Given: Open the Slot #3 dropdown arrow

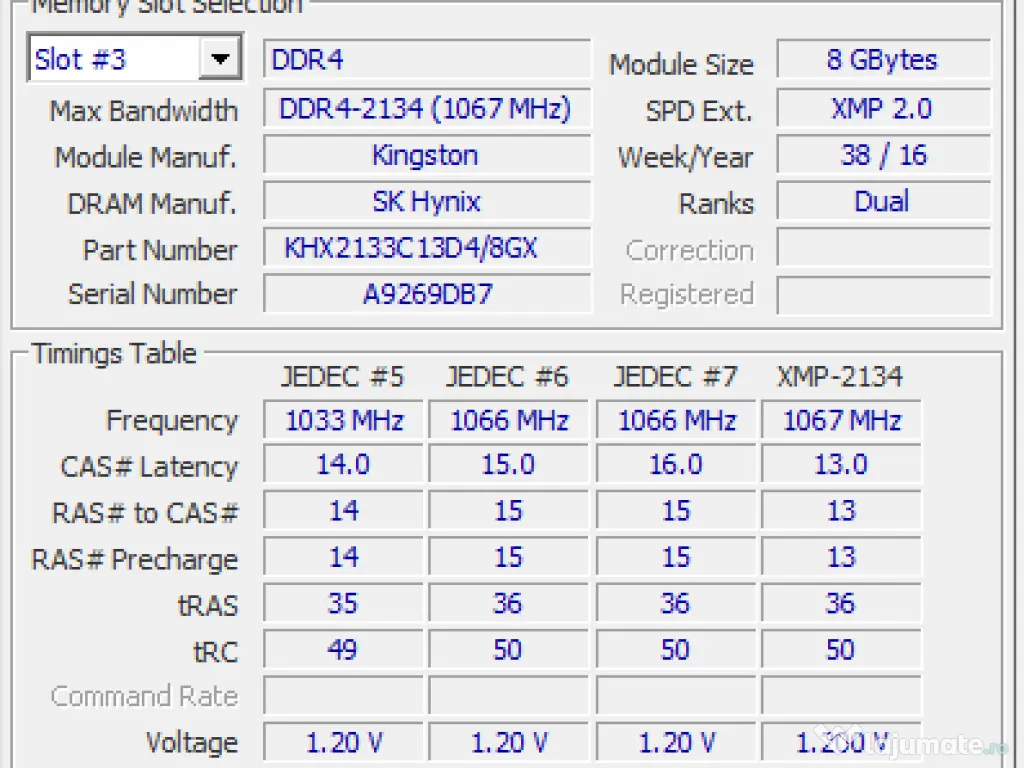Looking at the screenshot, I should point(219,59).
